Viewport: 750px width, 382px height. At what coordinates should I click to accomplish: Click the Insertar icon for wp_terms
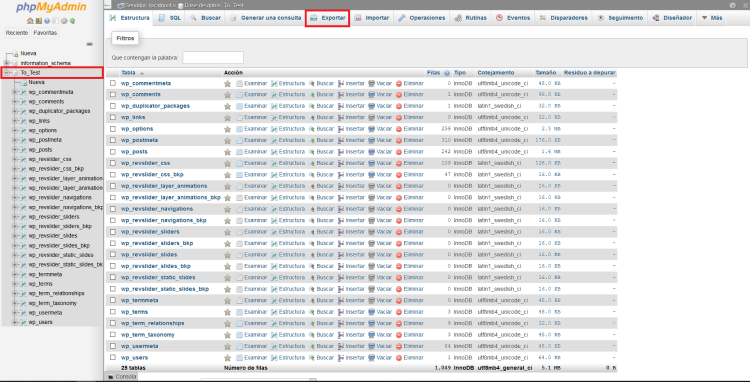[x=341, y=312]
